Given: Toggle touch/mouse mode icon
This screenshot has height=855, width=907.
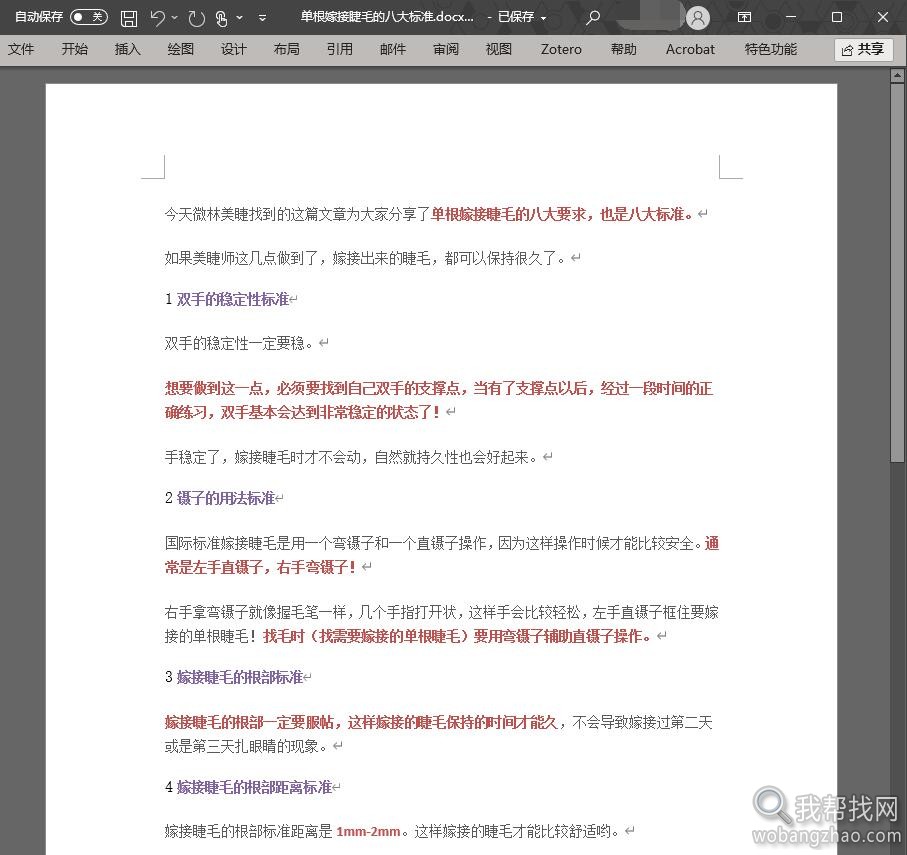Looking at the screenshot, I should (222, 18).
